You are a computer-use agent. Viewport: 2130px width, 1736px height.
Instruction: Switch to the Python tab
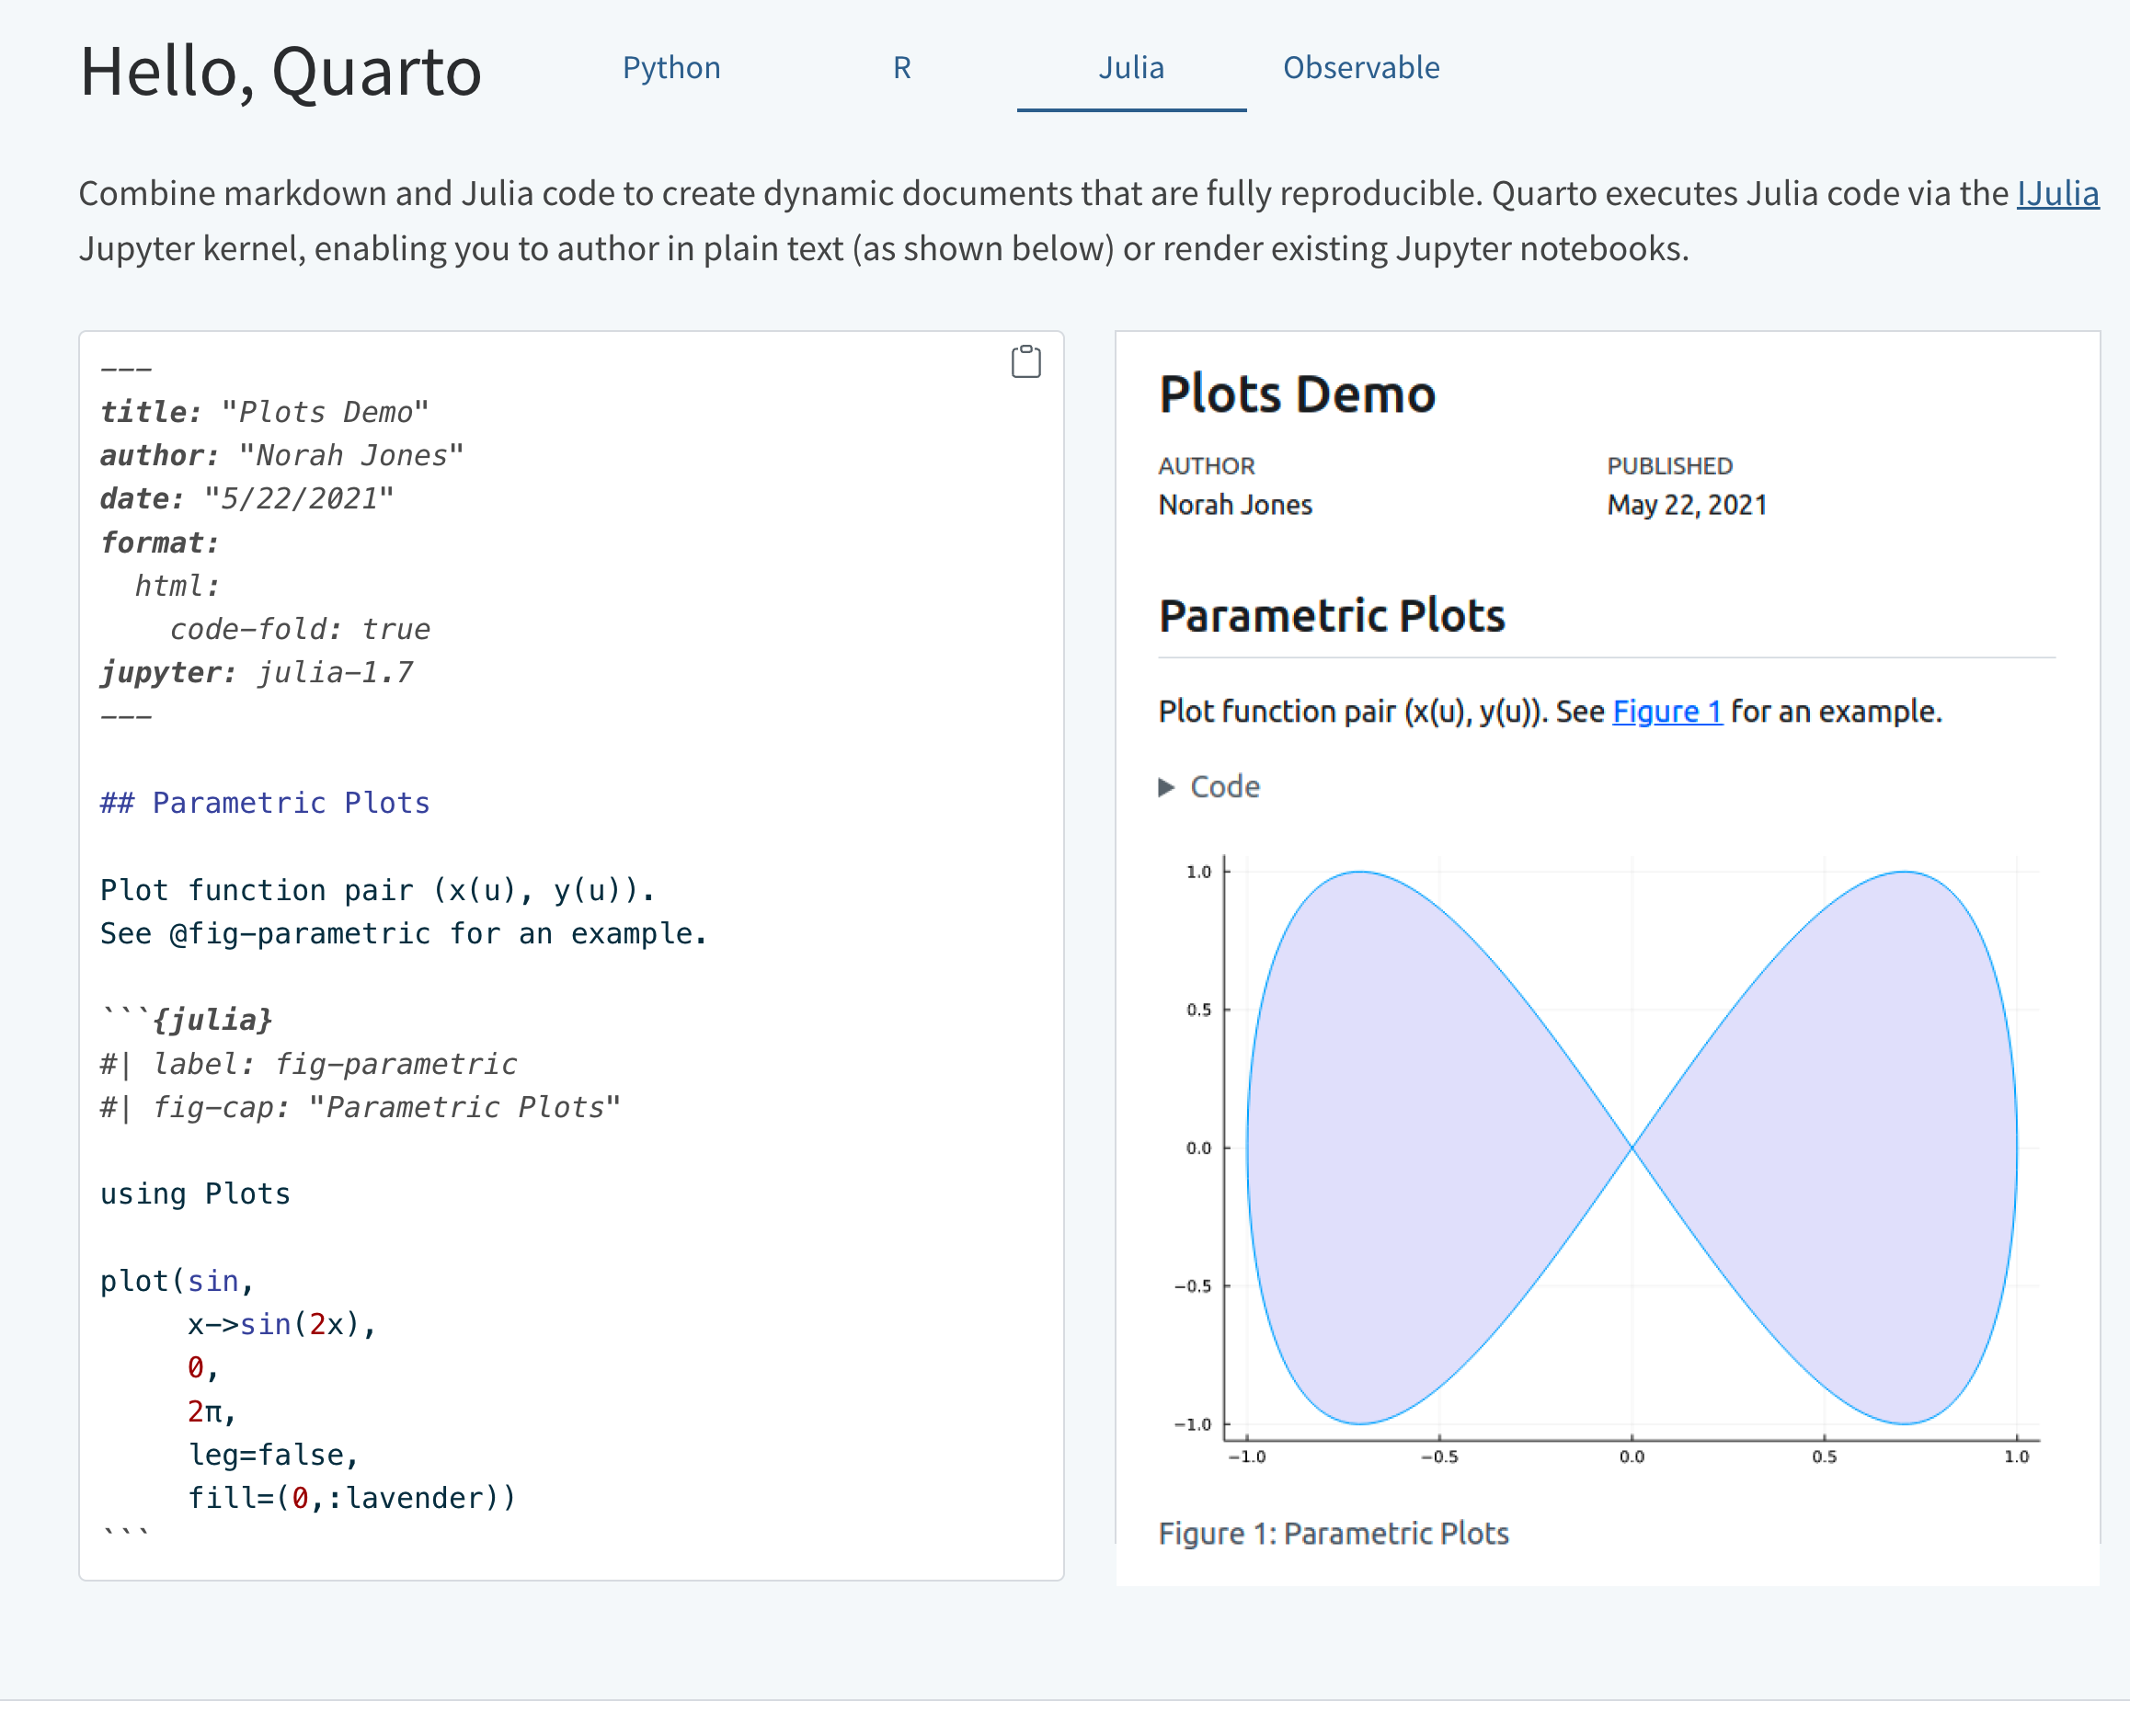671,68
